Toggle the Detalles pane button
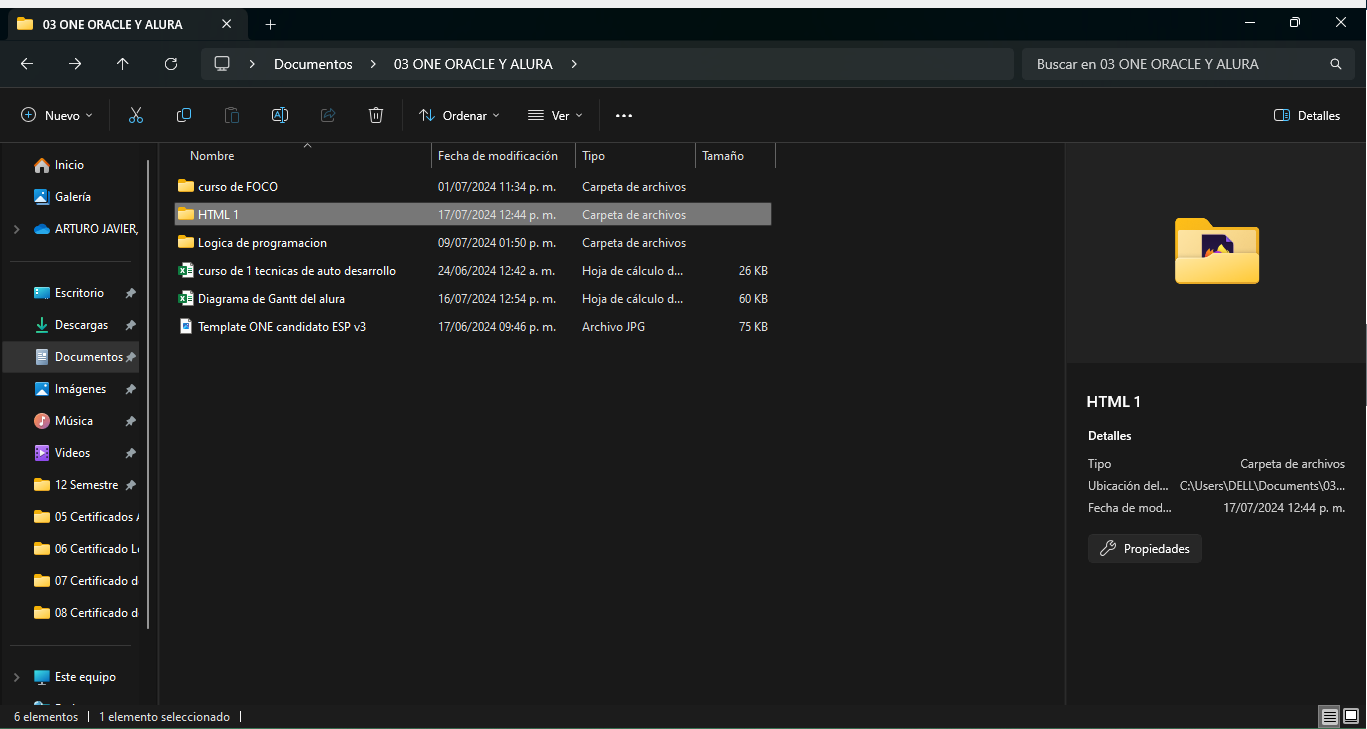Screen dimensions: 1367x729 (1307, 116)
